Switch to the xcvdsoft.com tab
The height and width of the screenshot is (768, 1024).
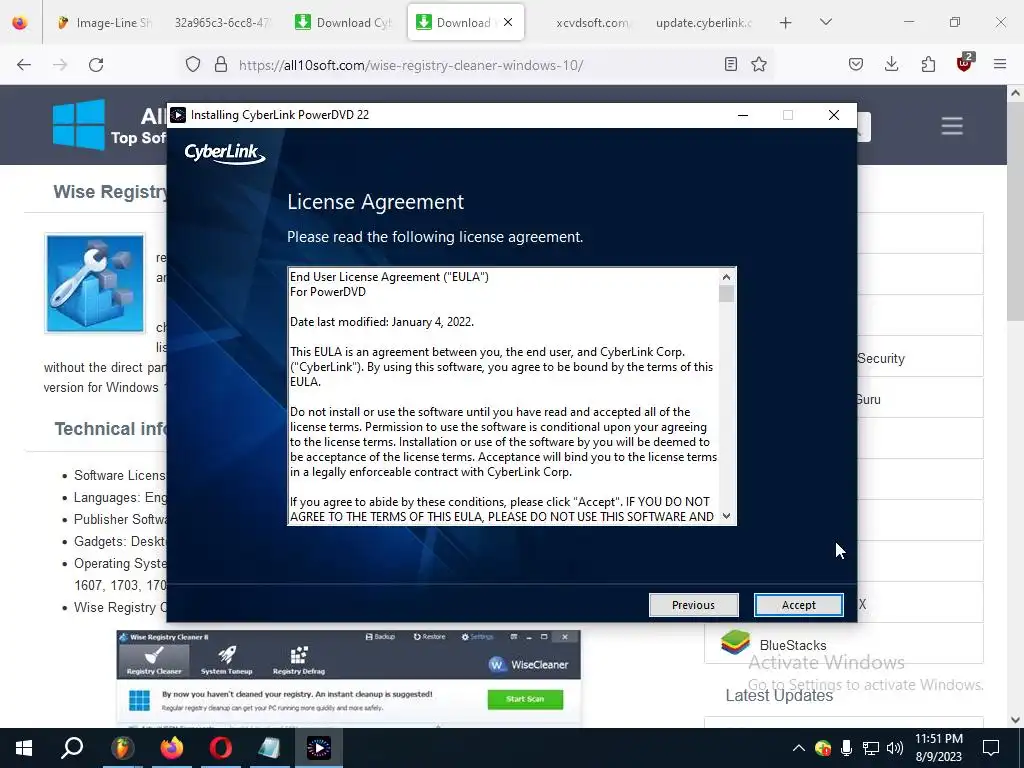(592, 23)
